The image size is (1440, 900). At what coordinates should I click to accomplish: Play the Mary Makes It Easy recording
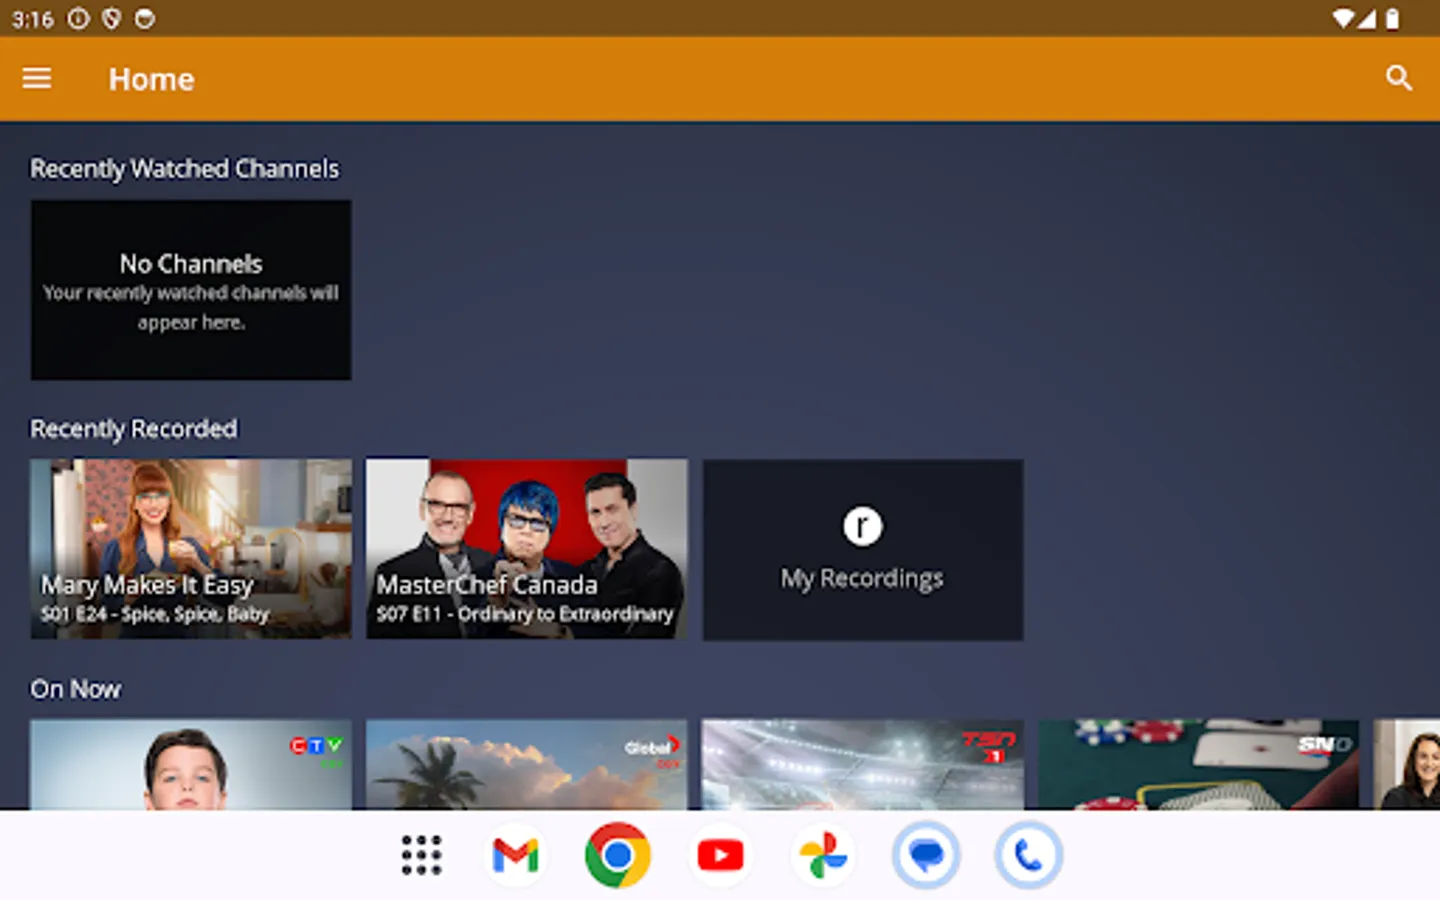click(190, 549)
